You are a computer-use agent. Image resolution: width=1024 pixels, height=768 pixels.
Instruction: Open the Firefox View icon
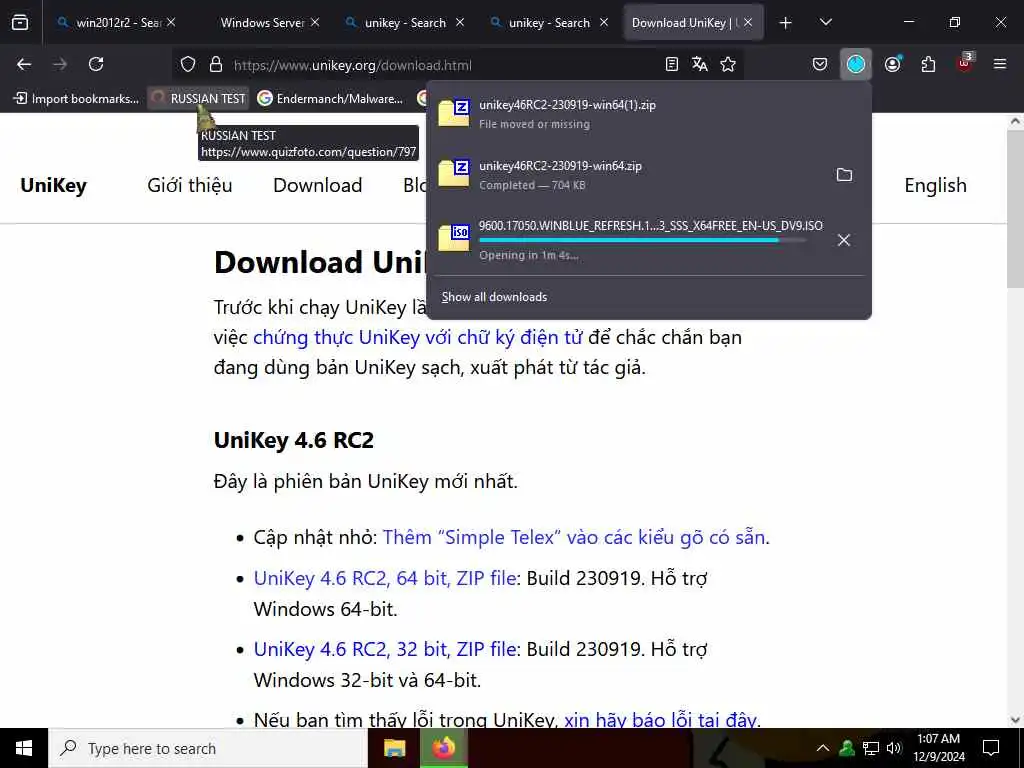(x=20, y=23)
